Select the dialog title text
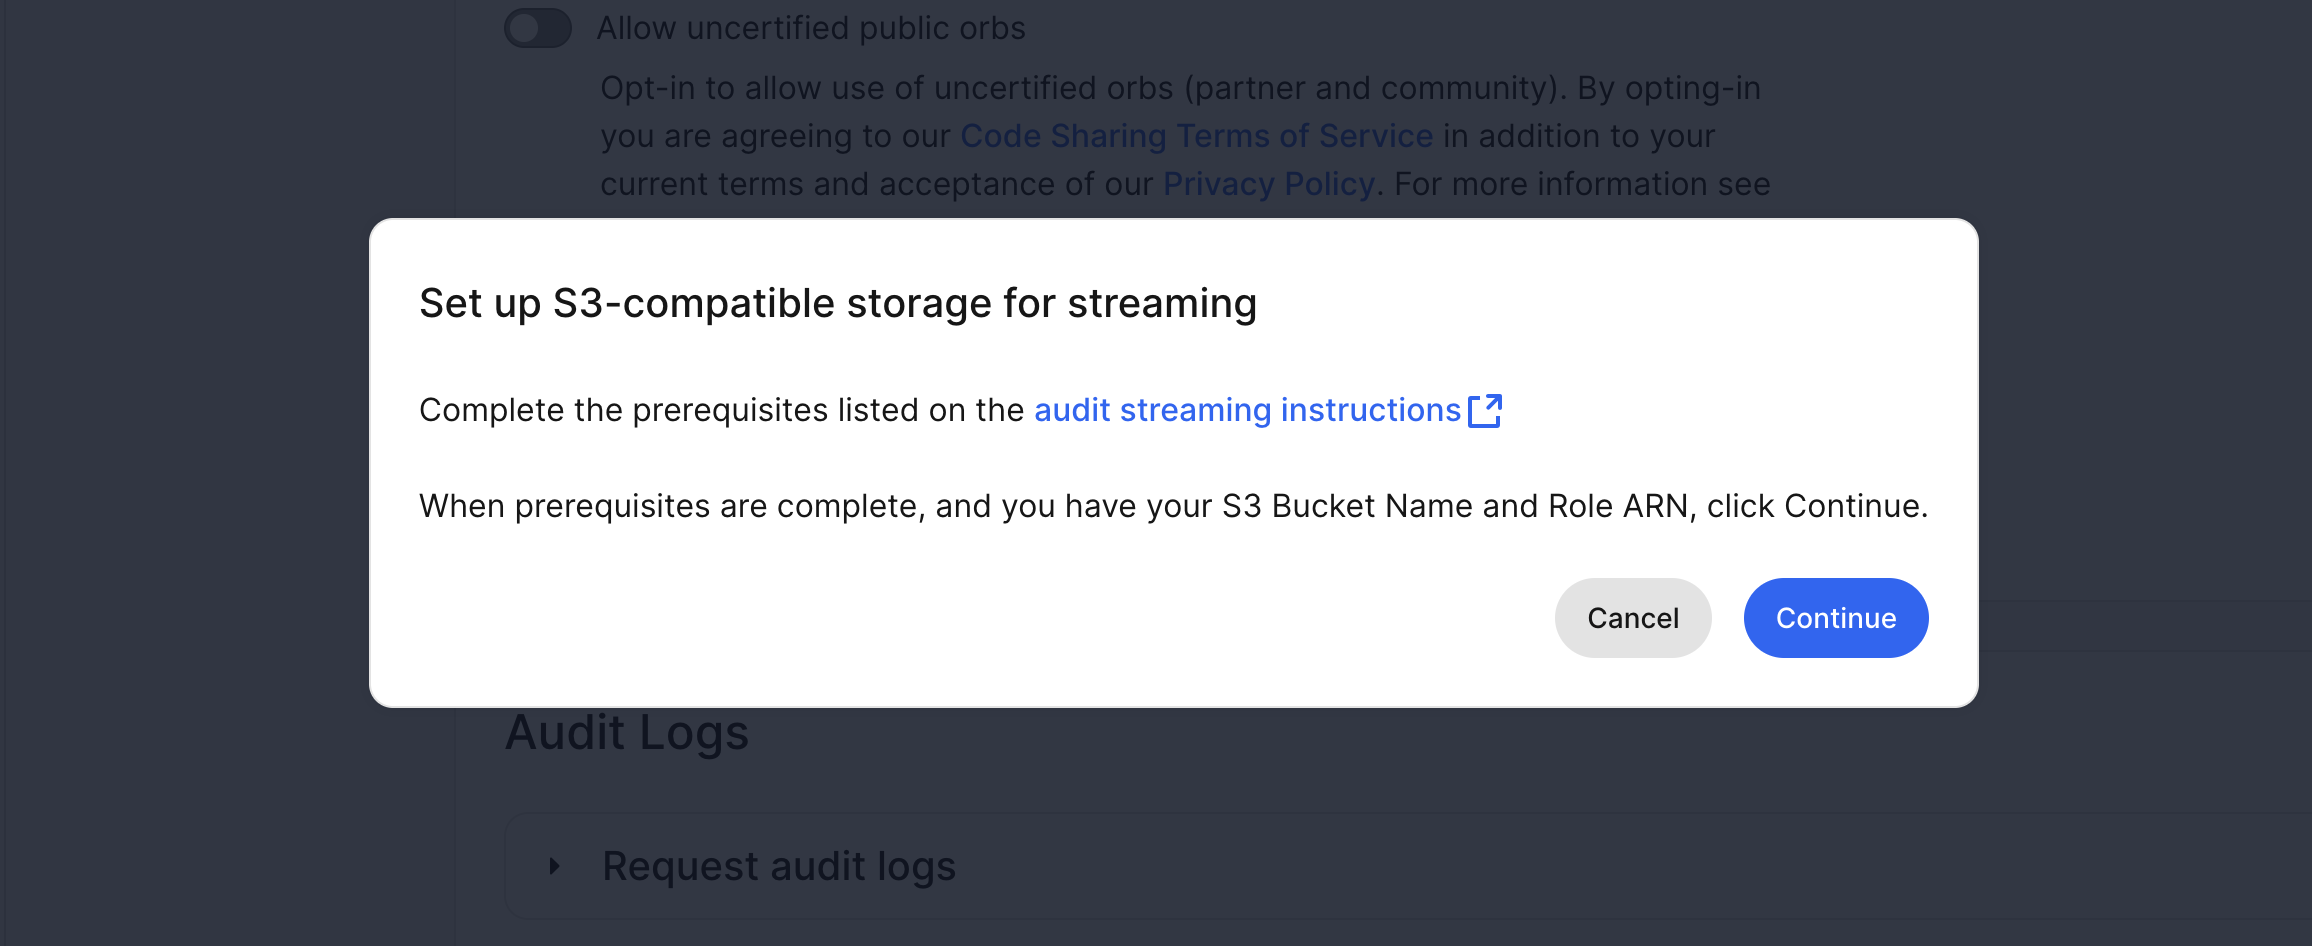The width and height of the screenshot is (2312, 946). coord(838,302)
